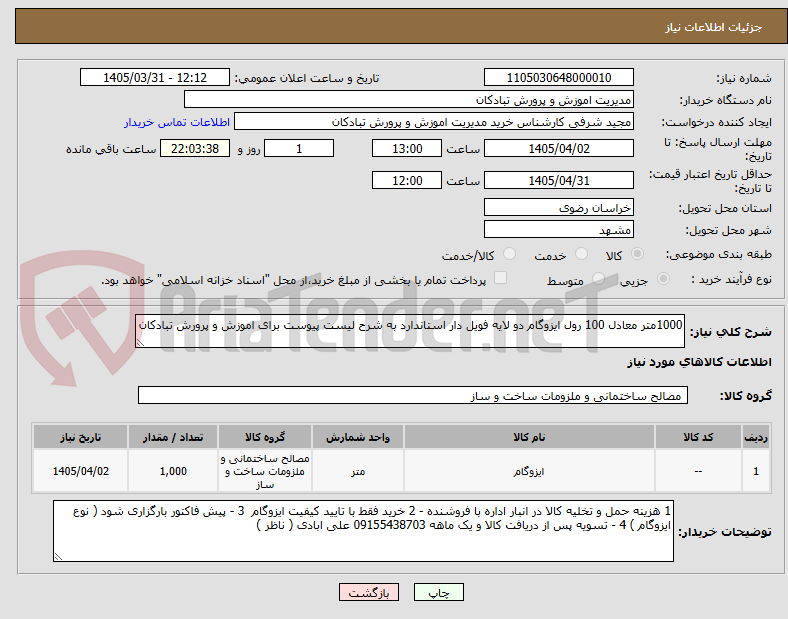Click the deadline hour field 13:00
The width and height of the screenshot is (788, 619).
(x=407, y=148)
